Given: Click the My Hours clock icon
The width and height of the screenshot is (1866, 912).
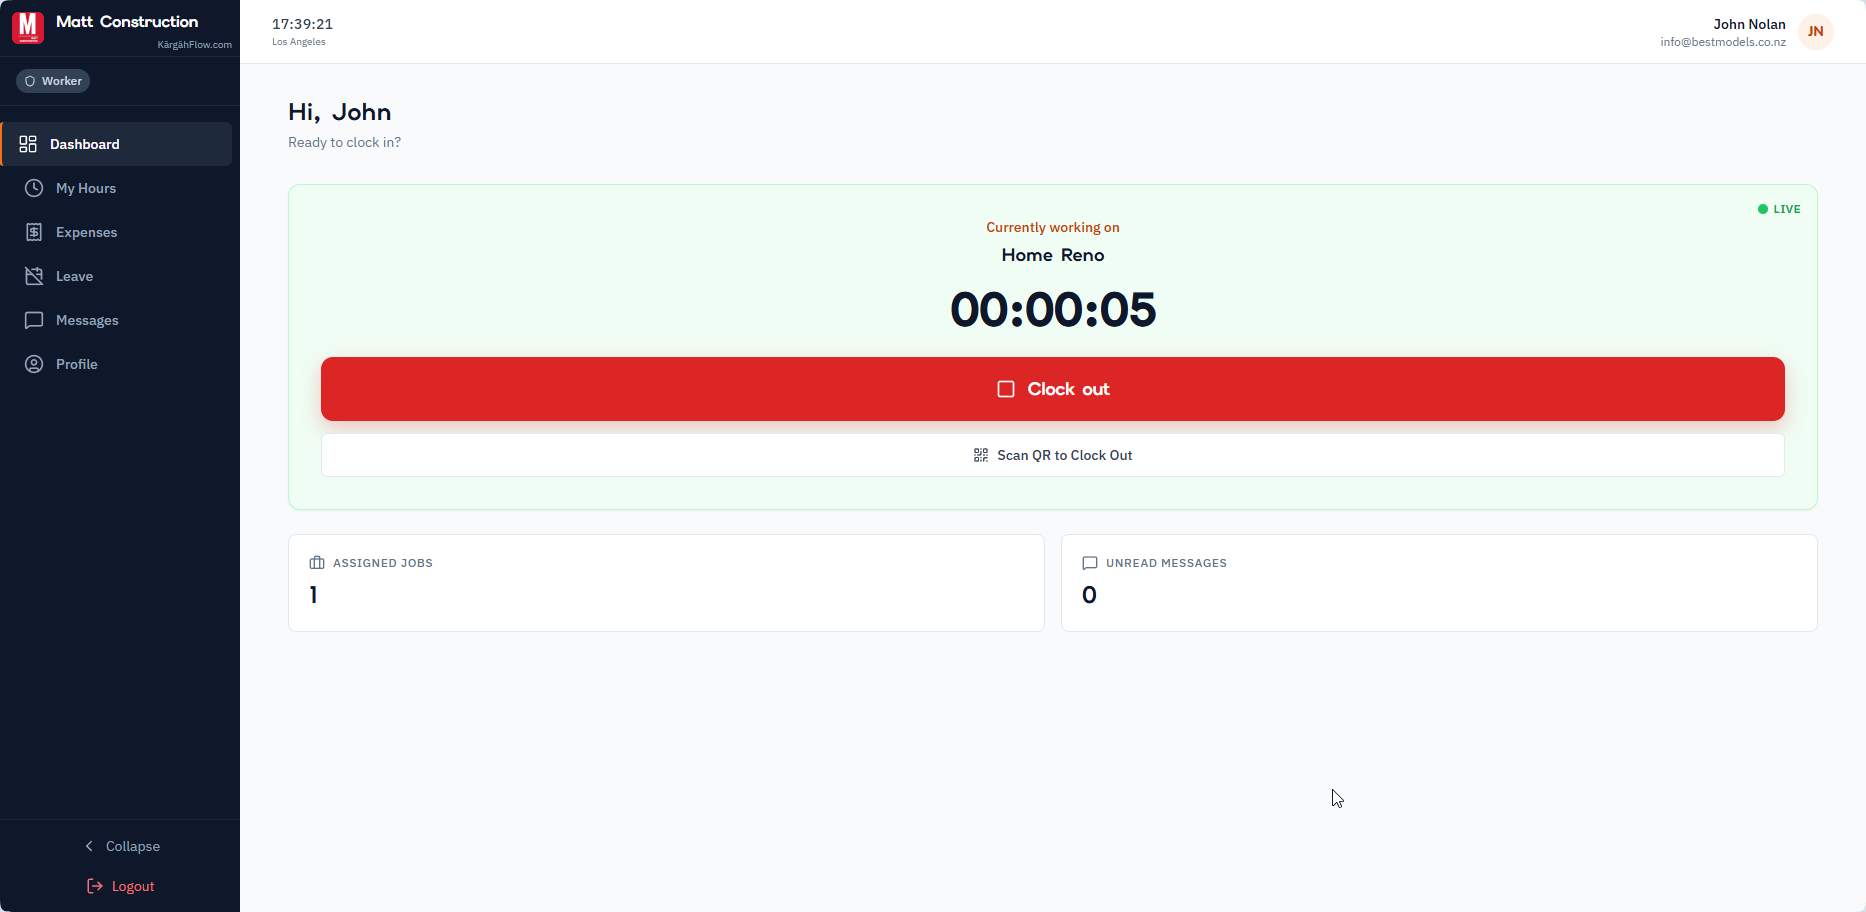Looking at the screenshot, I should 34,188.
